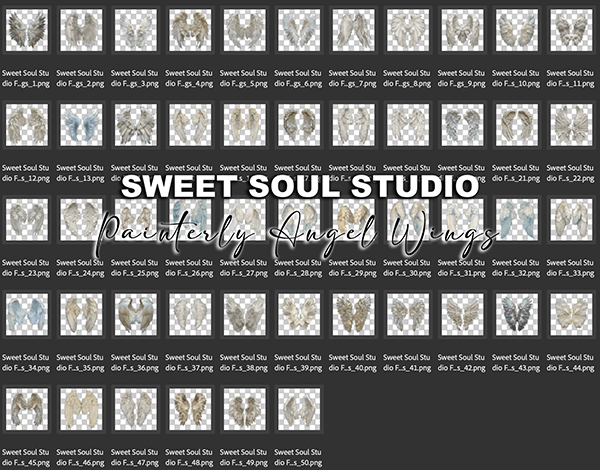Click the file name ending s_48.png
Image resolution: width=600 pixels, height=470 pixels.
coord(189,457)
